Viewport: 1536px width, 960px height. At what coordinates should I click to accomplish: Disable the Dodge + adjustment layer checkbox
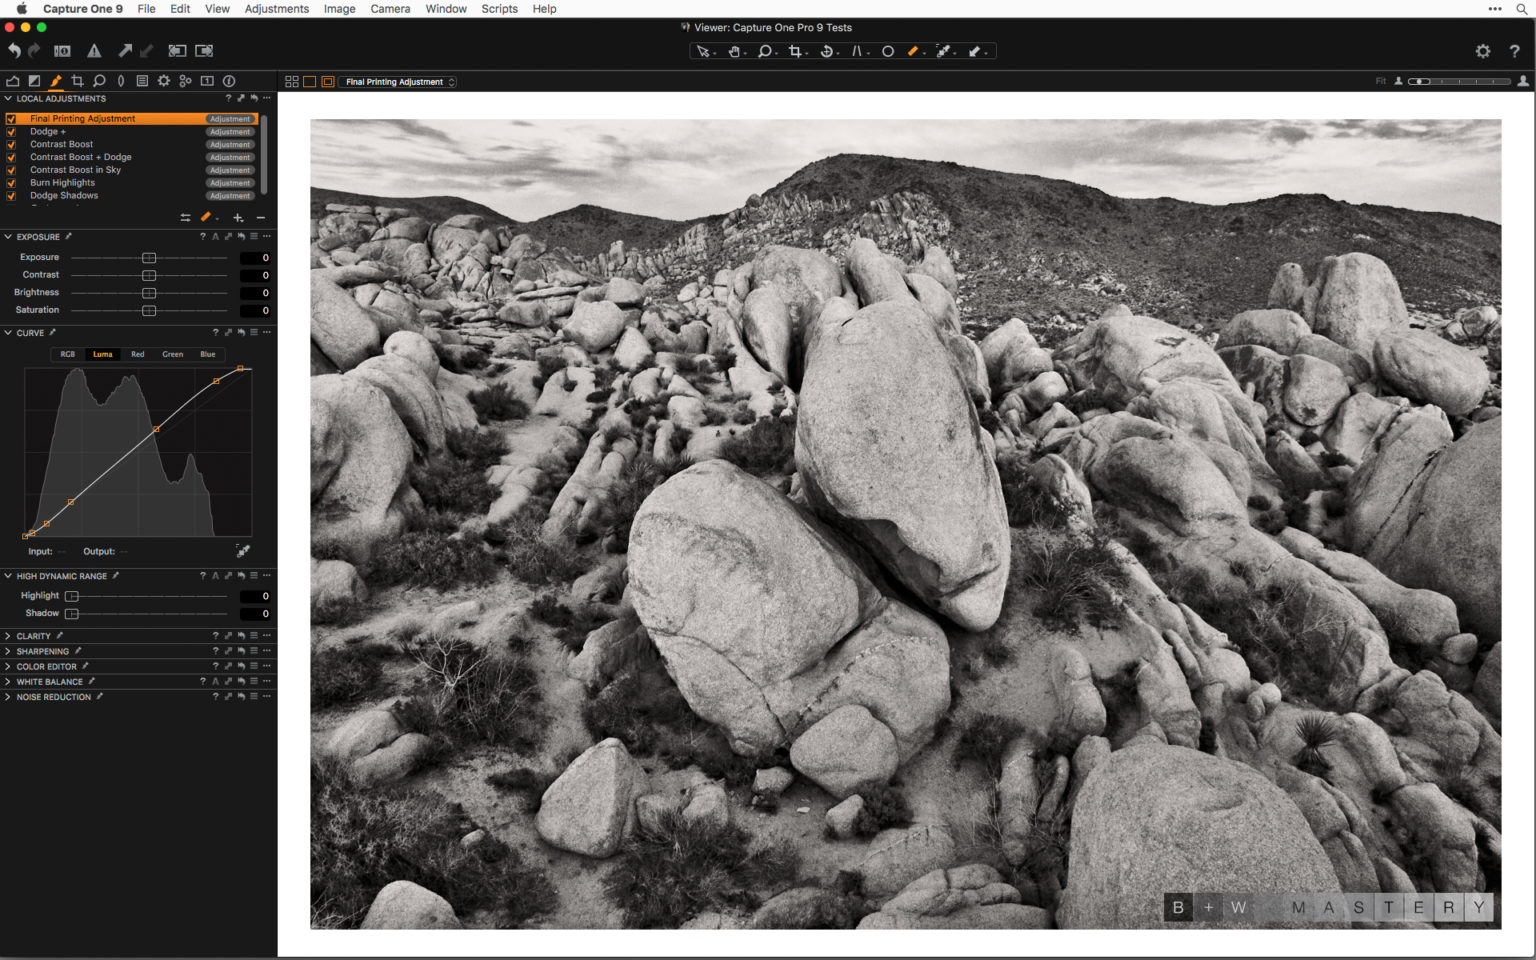click(11, 131)
